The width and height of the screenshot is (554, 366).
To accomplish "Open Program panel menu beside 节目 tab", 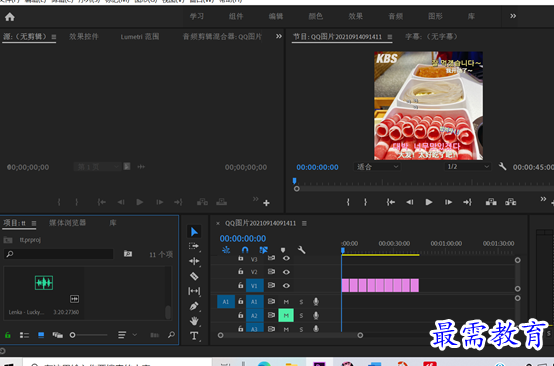I will [390, 37].
